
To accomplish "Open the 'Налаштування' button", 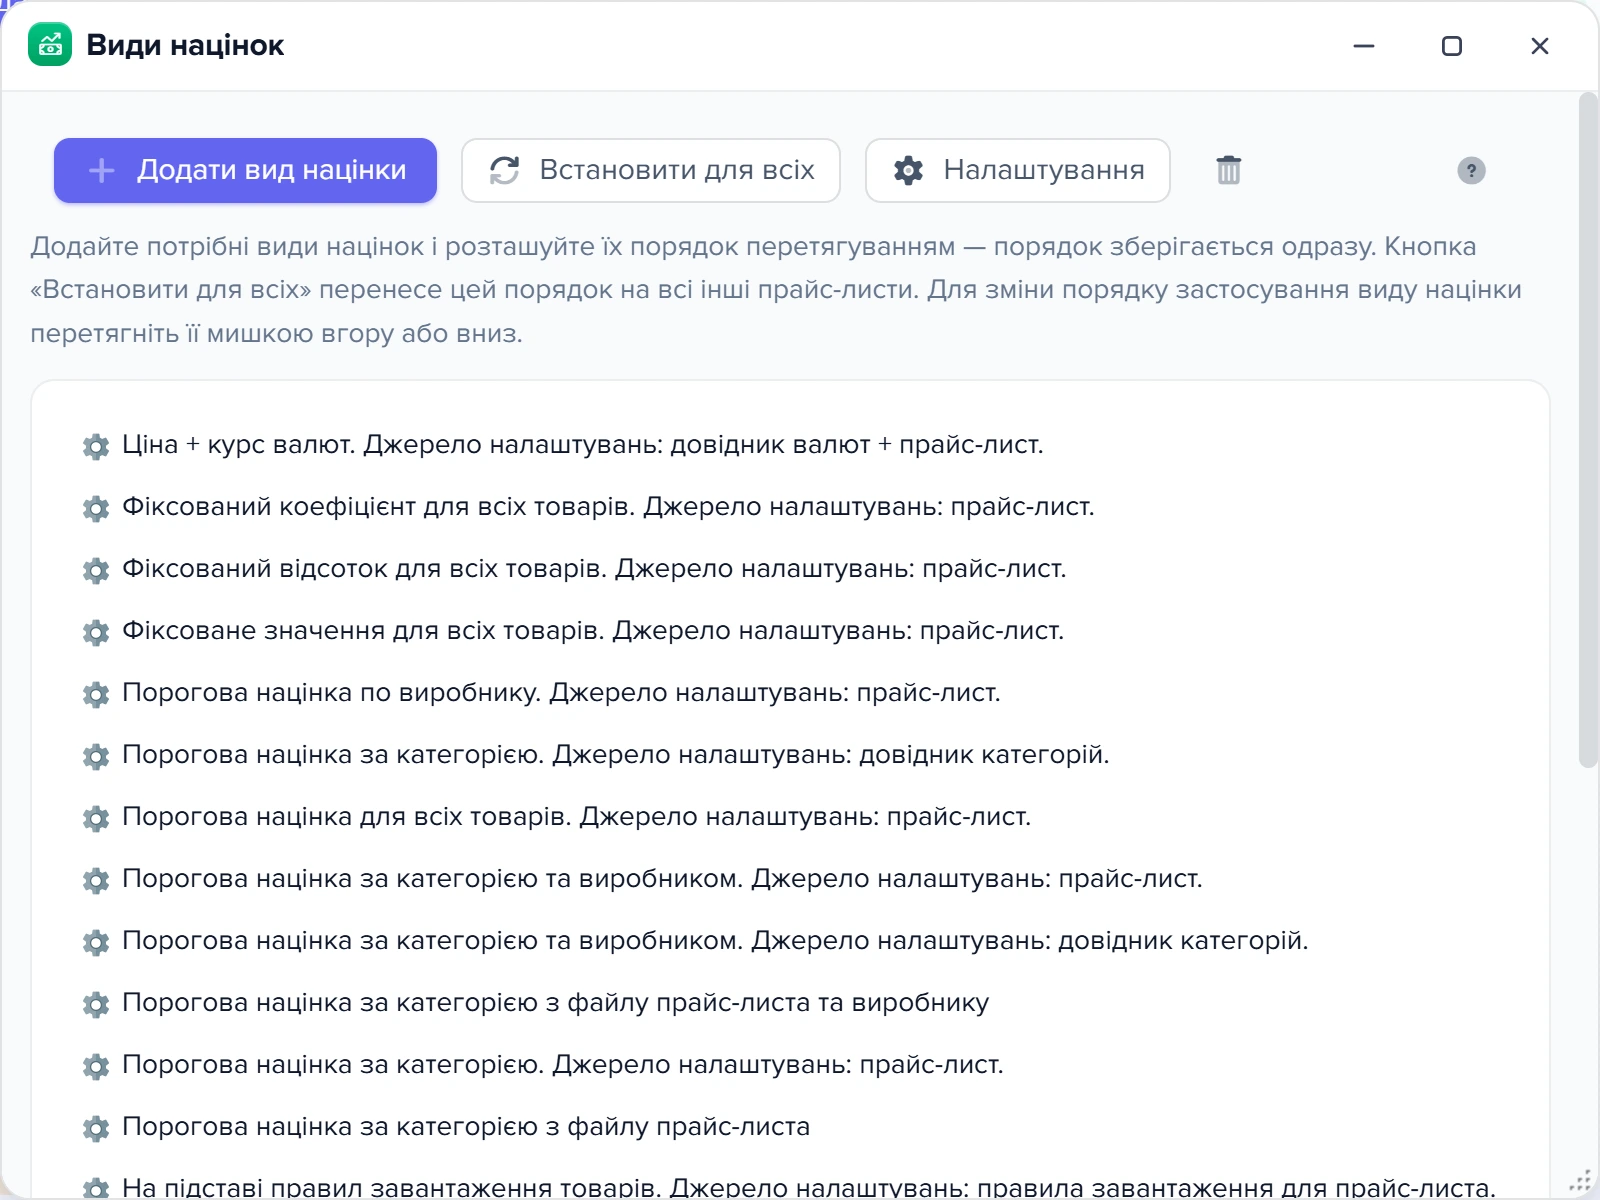I will [x=1018, y=170].
